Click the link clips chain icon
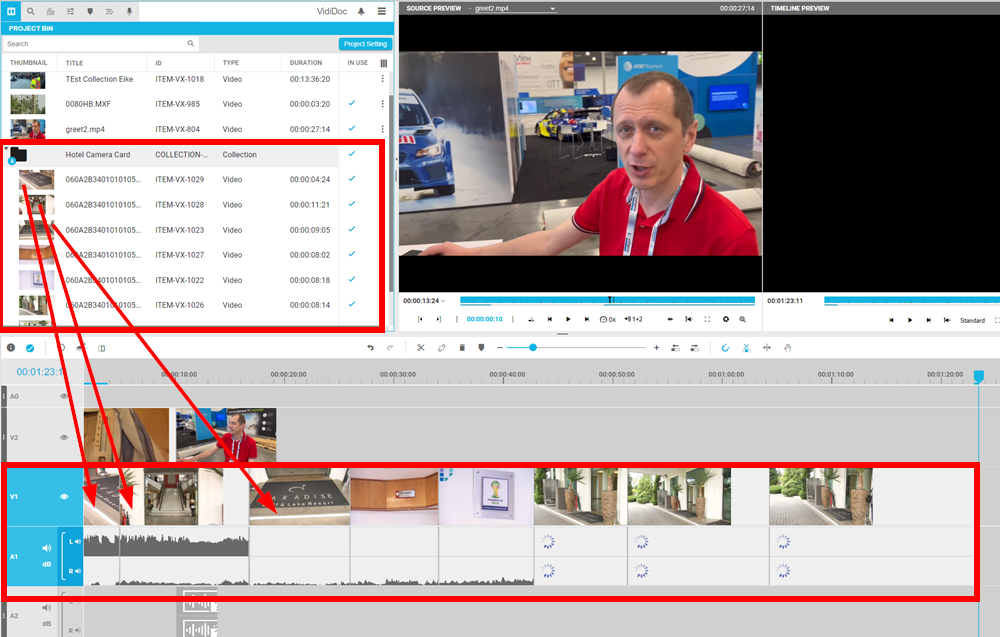This screenshot has width=1000, height=637. (x=441, y=348)
